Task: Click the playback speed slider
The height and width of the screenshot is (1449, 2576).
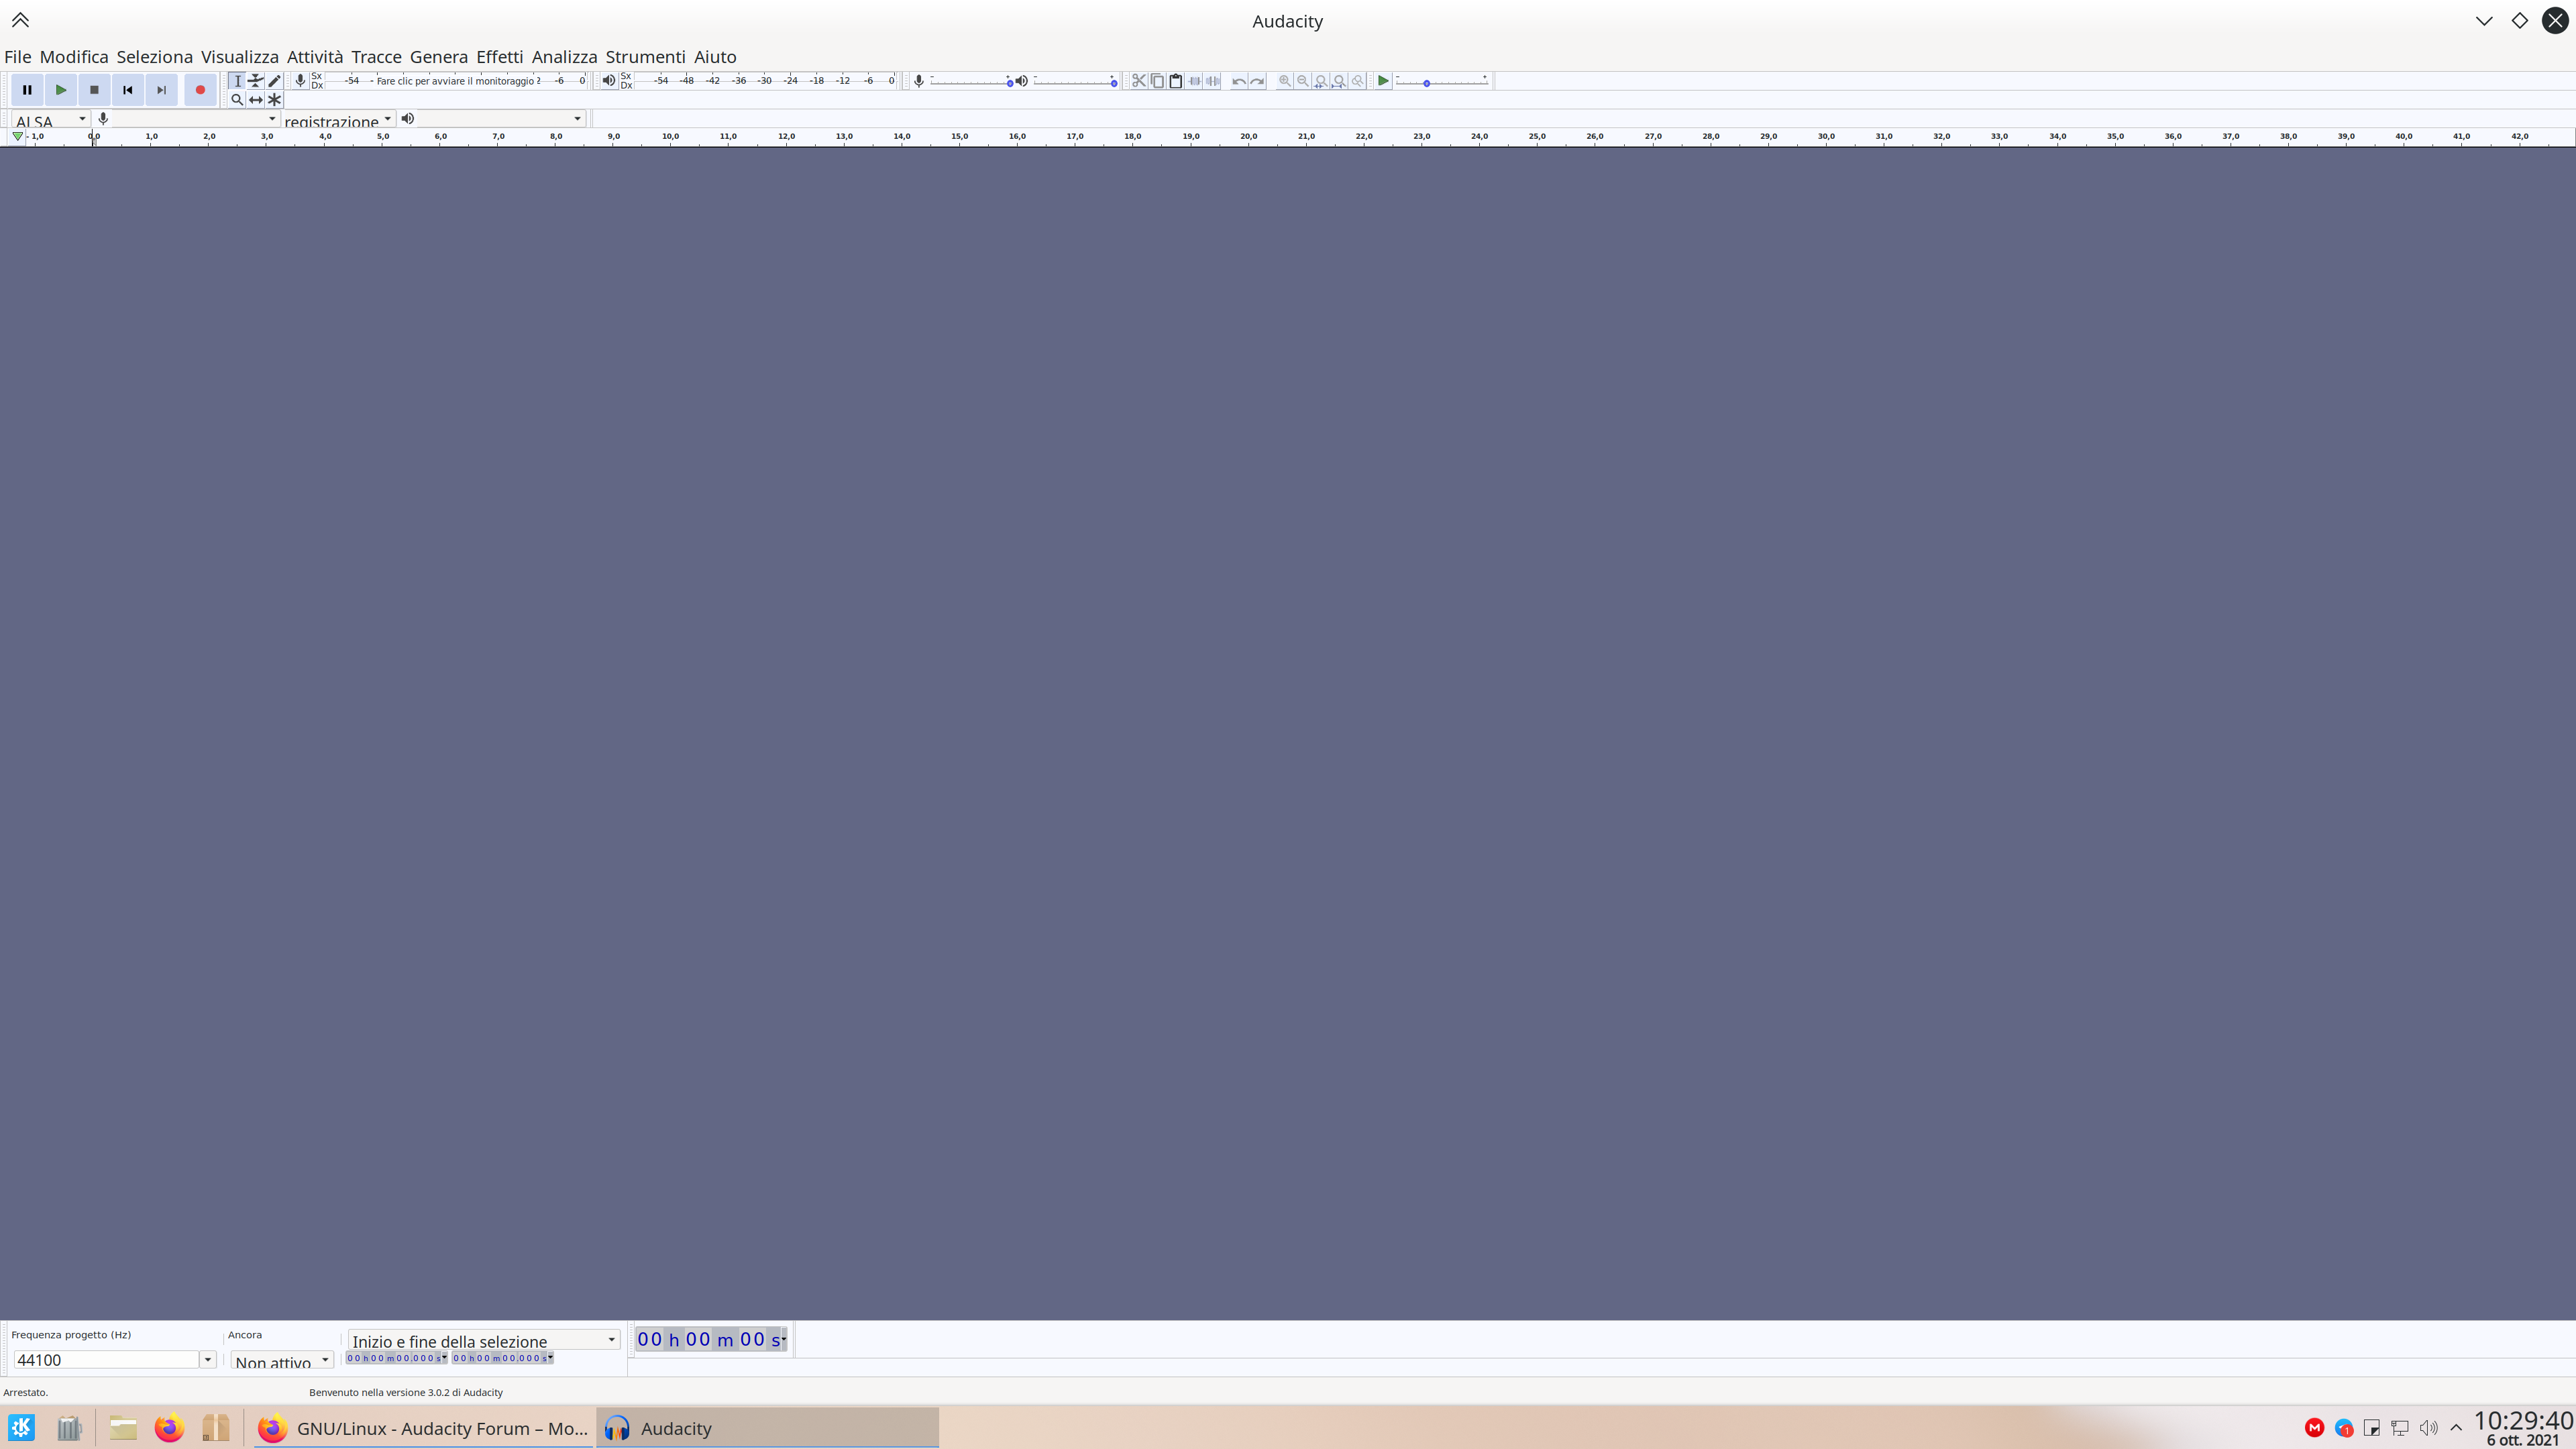Action: [x=1442, y=82]
